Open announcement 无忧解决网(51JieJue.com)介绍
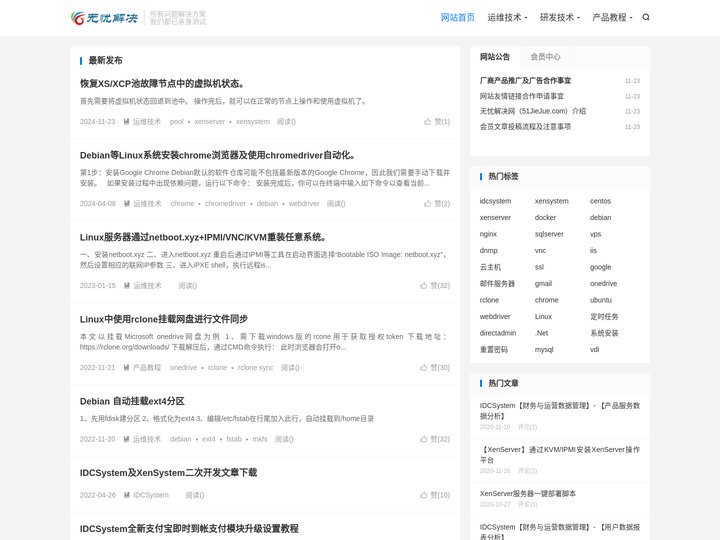Image resolution: width=720 pixels, height=540 pixels. pos(533,111)
